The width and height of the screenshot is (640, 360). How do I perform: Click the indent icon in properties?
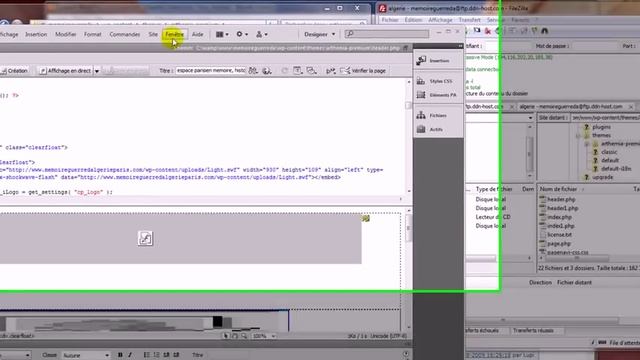click(176, 355)
